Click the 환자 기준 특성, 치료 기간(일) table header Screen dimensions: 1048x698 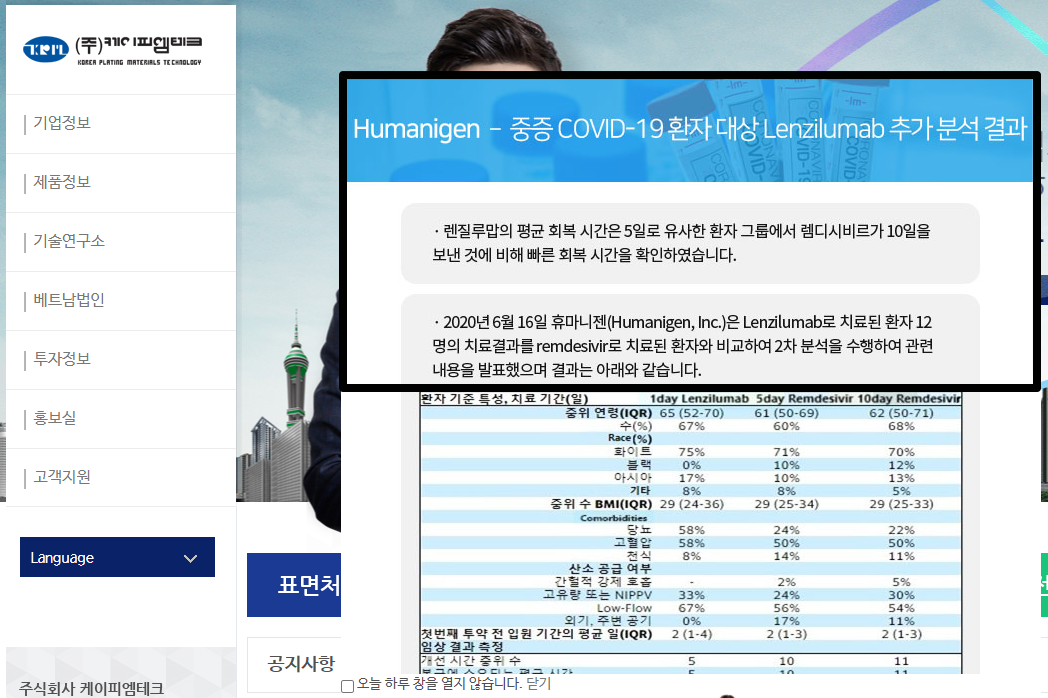(x=505, y=399)
